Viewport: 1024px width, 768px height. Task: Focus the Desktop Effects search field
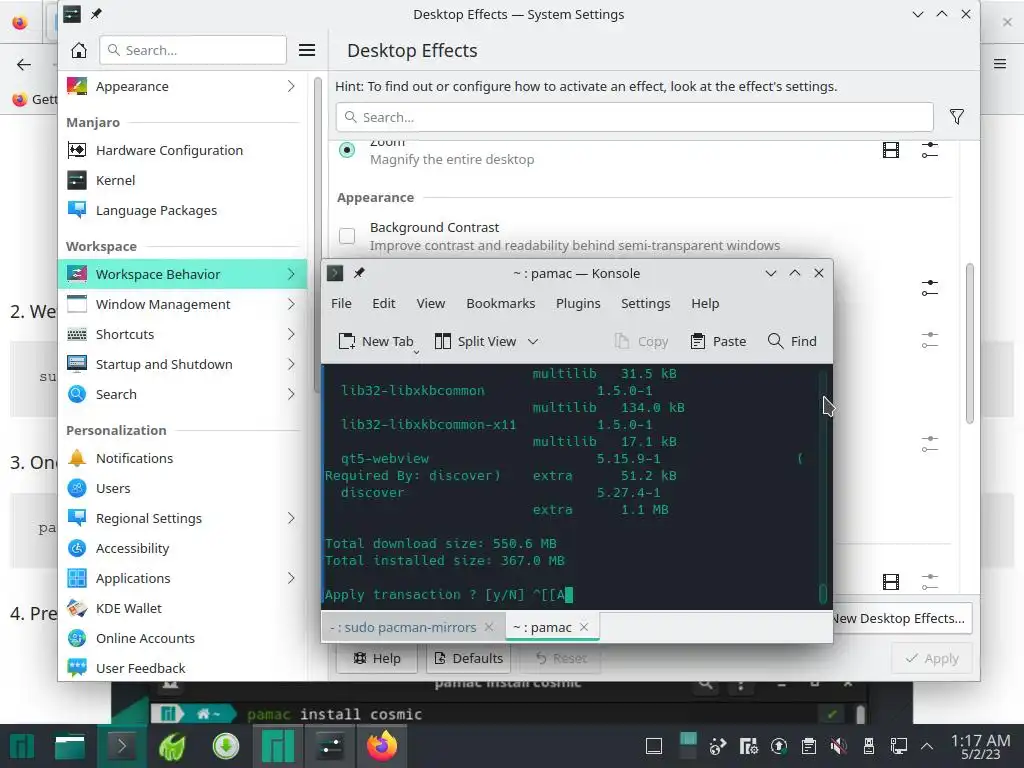coord(634,117)
